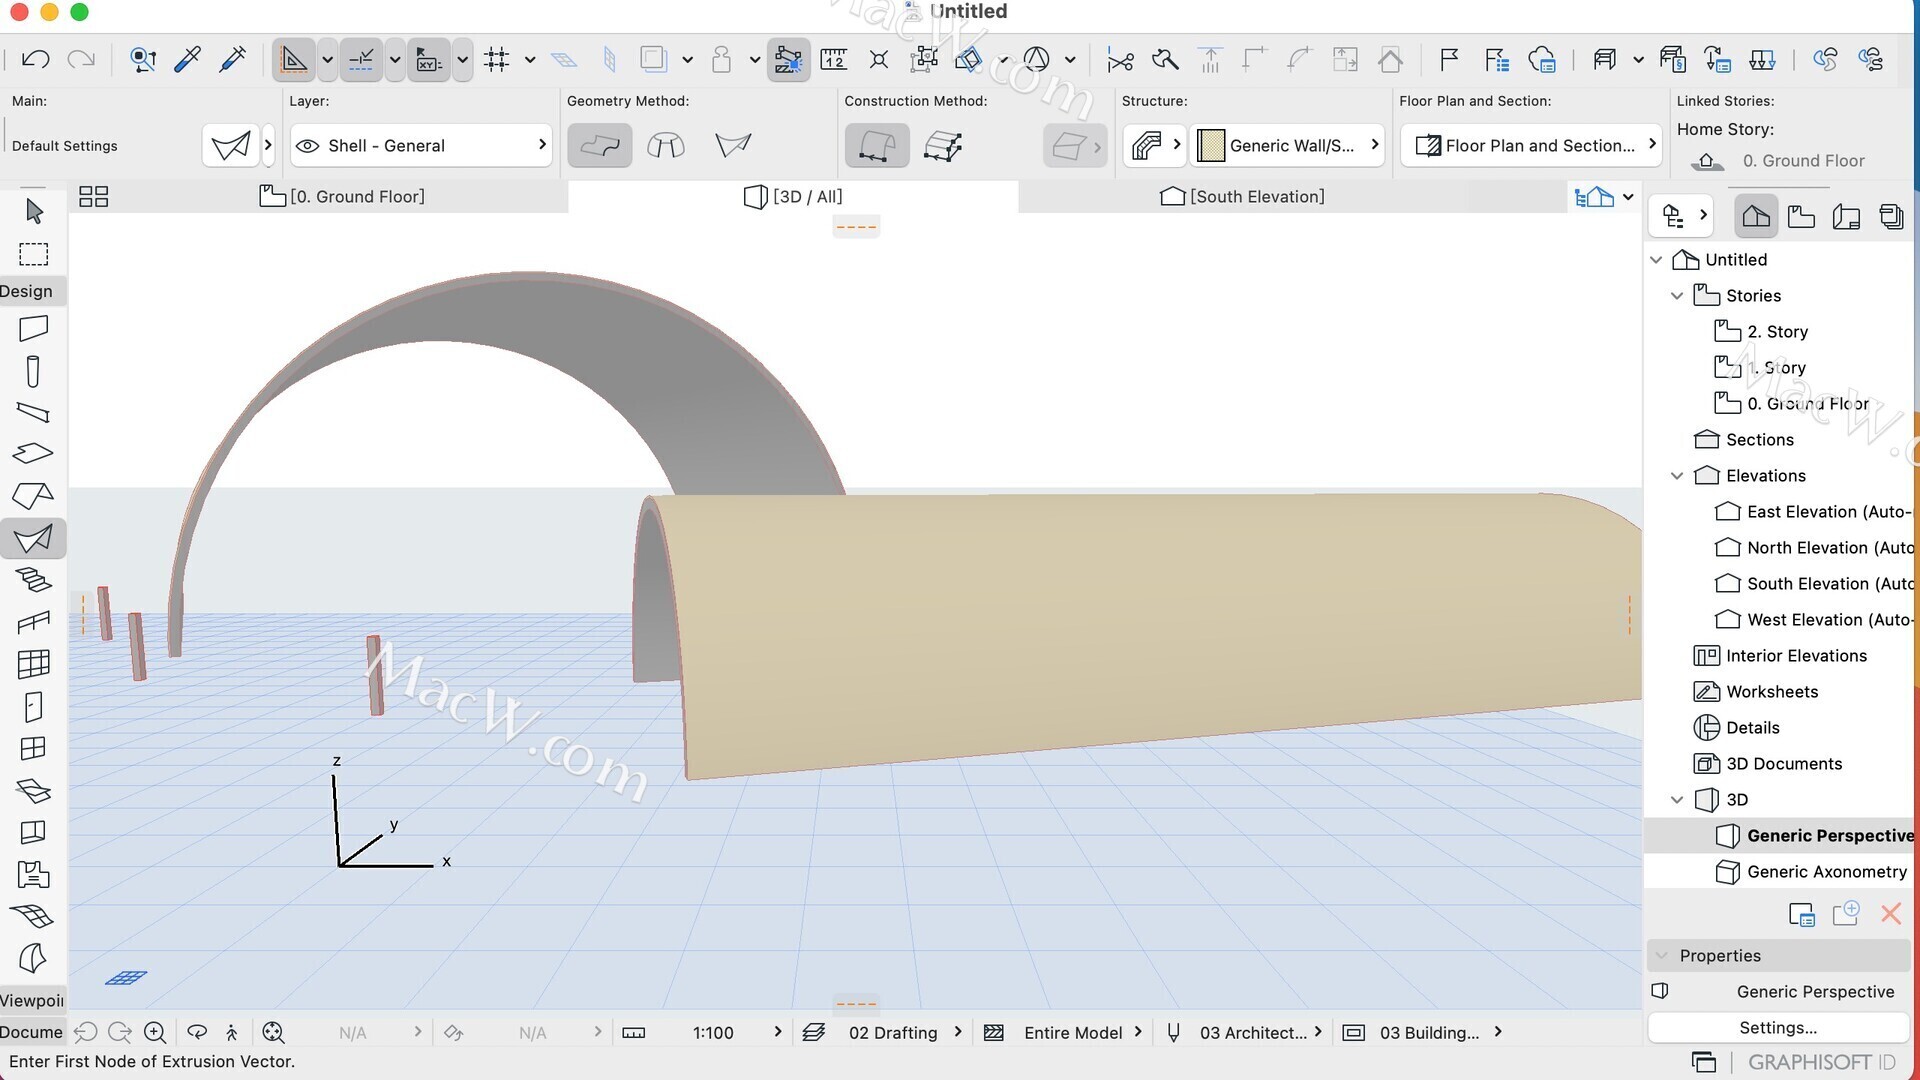Collapse the 3D tree node

pos(1677,800)
